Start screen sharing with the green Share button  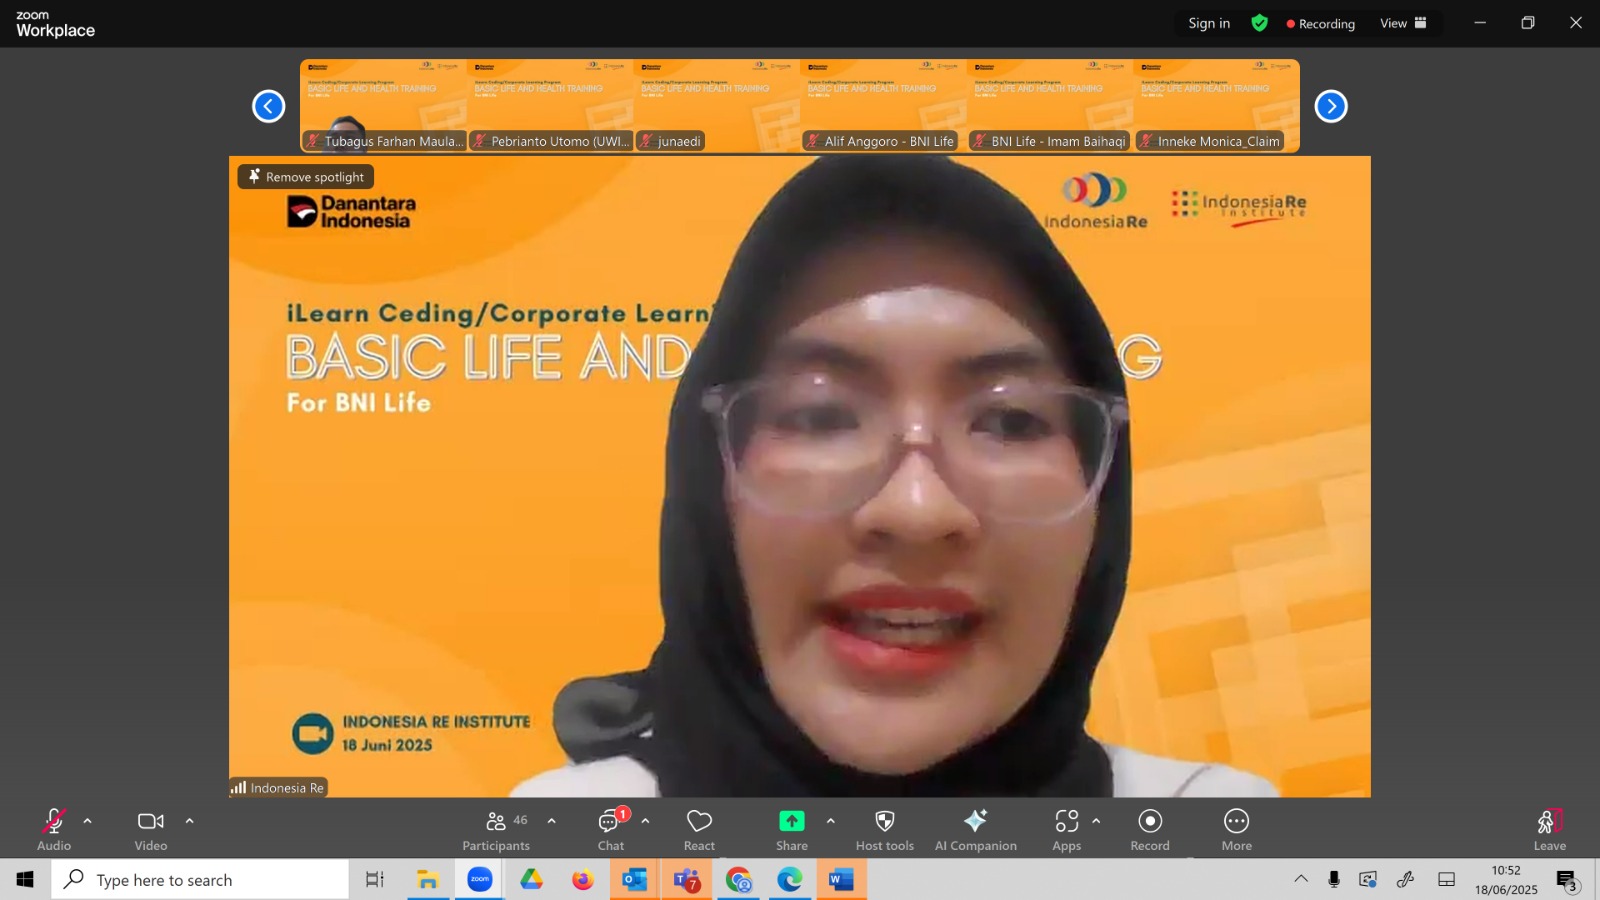click(x=792, y=830)
